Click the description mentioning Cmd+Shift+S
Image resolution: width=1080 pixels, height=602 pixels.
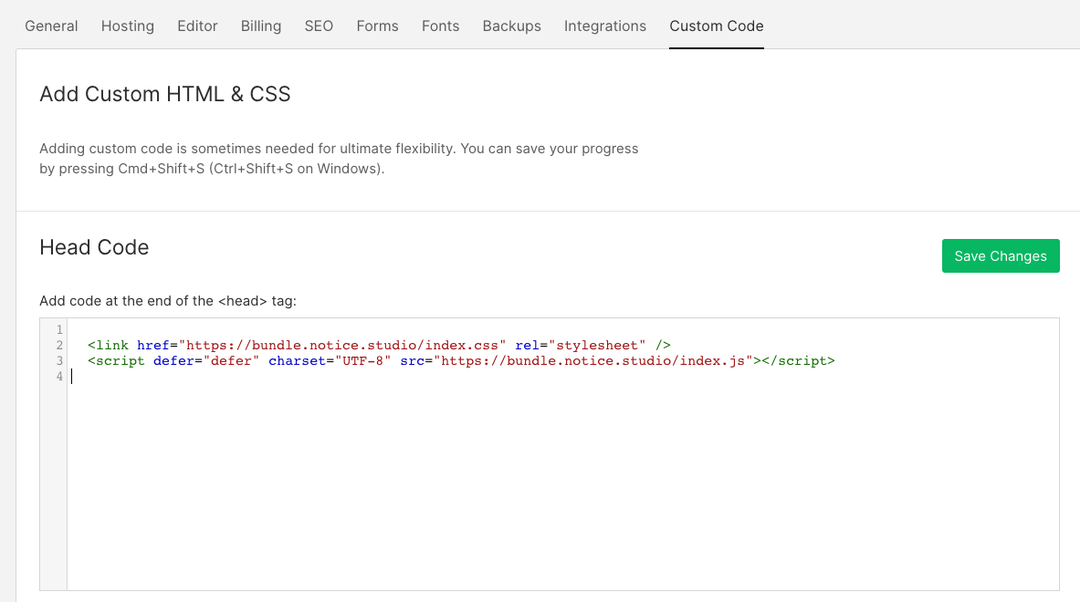[339, 158]
